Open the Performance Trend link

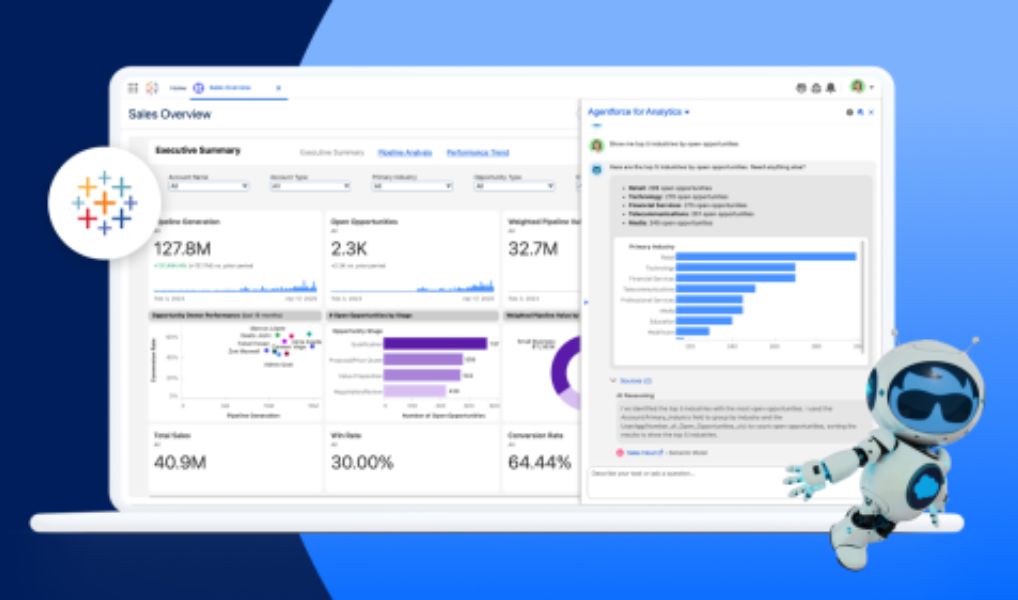pyautogui.click(x=478, y=153)
